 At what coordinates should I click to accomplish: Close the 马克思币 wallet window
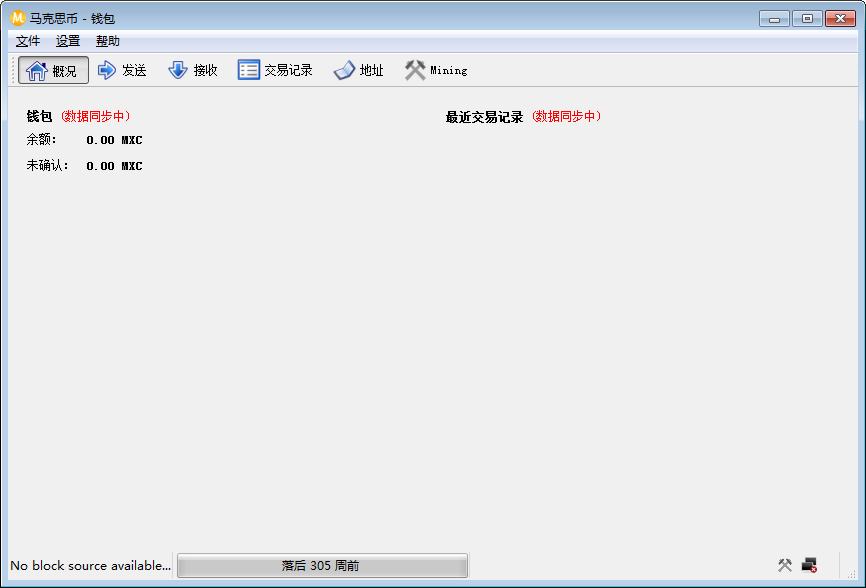pos(840,19)
